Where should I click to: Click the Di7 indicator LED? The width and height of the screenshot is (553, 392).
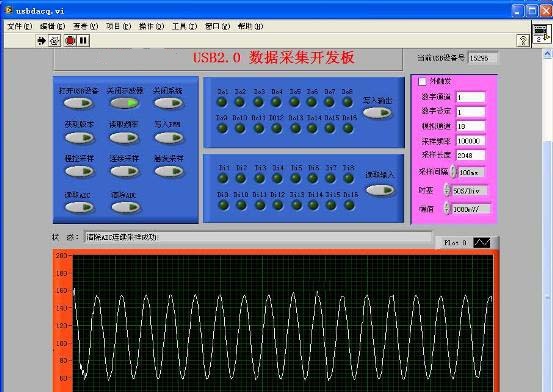(330, 178)
